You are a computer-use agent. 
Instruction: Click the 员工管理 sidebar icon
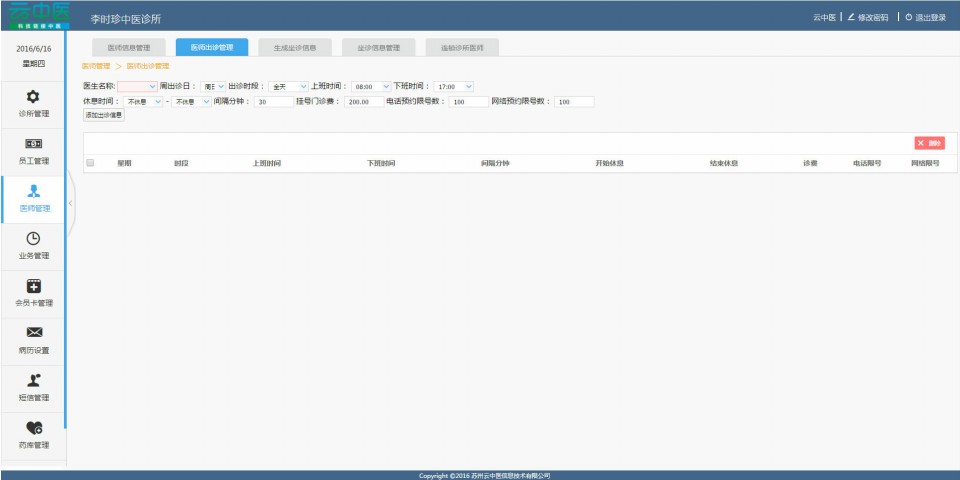[x=33, y=144]
